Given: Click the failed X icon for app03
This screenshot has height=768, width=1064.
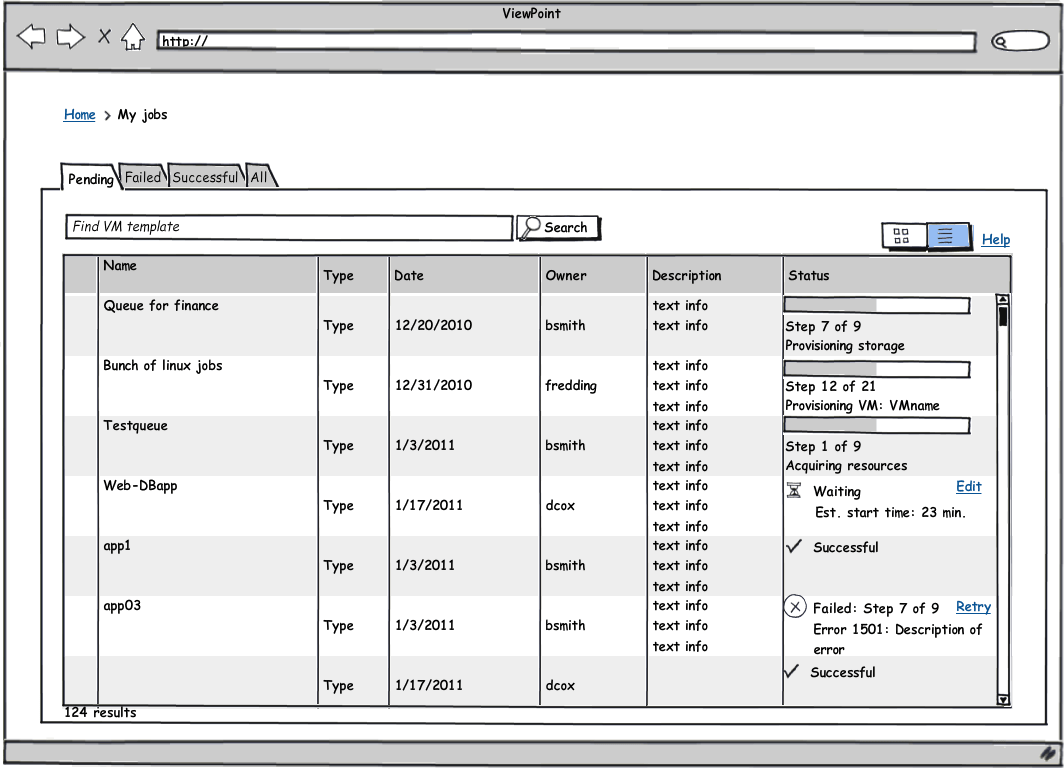Looking at the screenshot, I should coord(795,607).
